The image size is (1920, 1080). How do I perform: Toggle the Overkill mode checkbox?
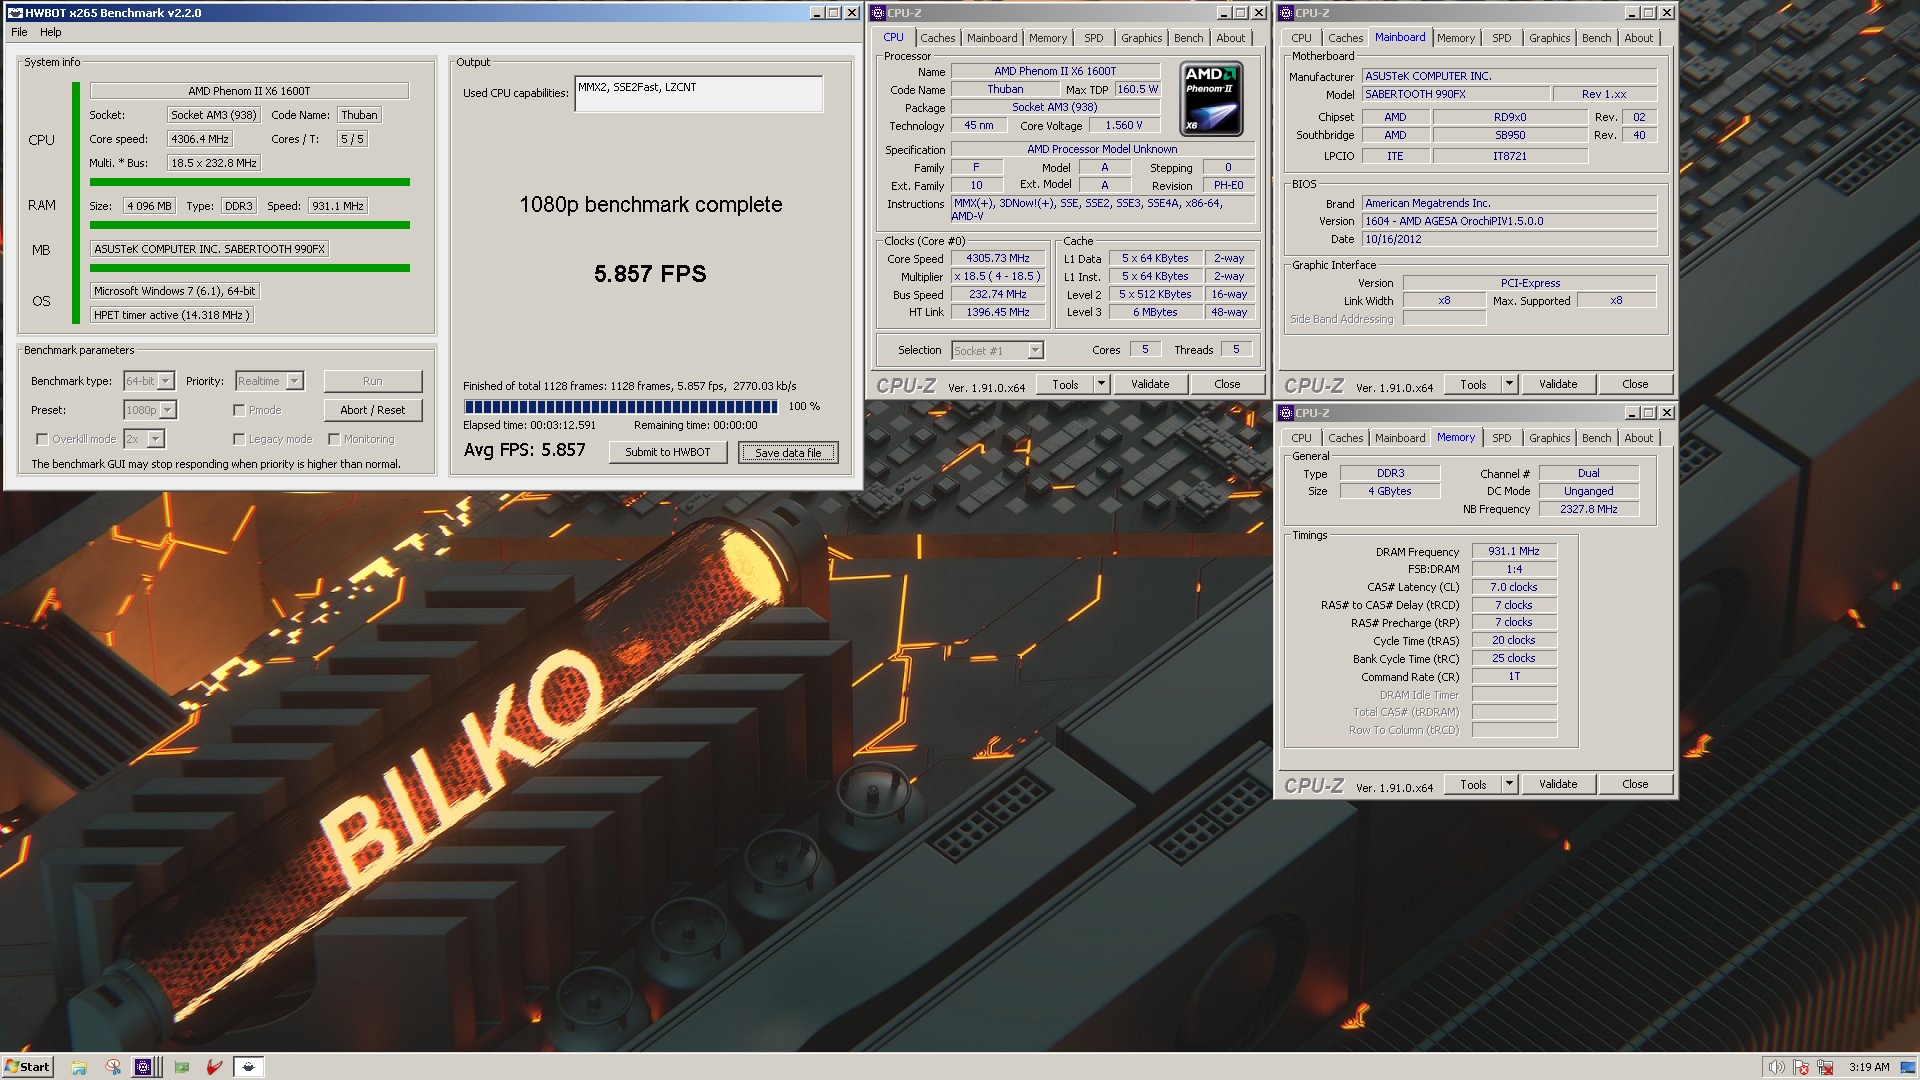click(x=41, y=439)
